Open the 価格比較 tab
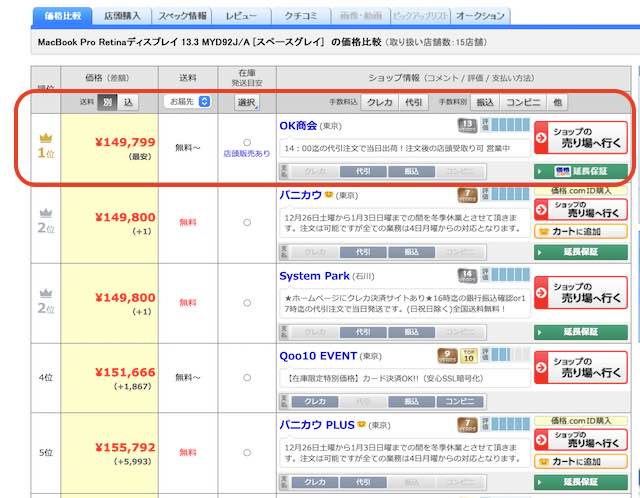The image size is (640, 498). 62,16
